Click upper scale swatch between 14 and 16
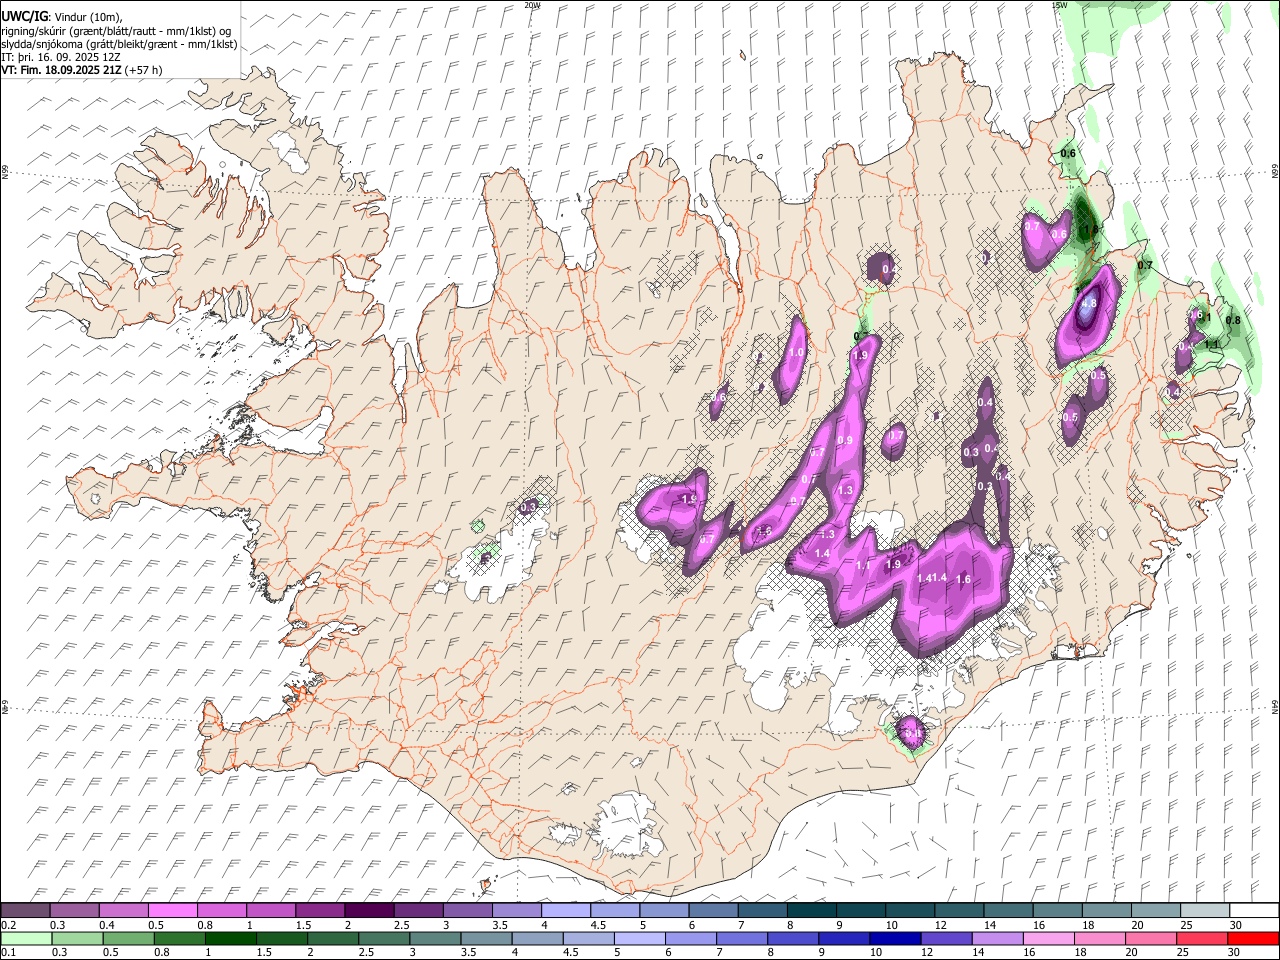Image resolution: width=1280 pixels, height=960 pixels. [x=1009, y=910]
